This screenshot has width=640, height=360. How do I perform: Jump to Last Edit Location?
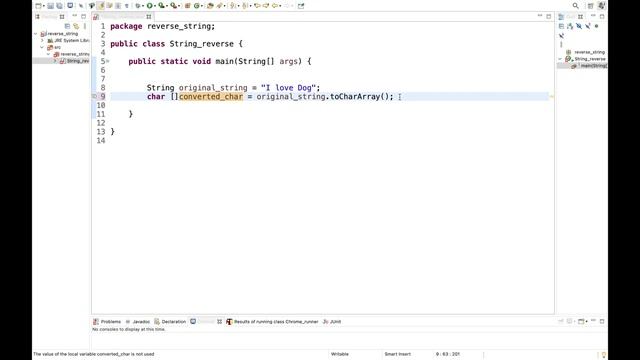257,6
